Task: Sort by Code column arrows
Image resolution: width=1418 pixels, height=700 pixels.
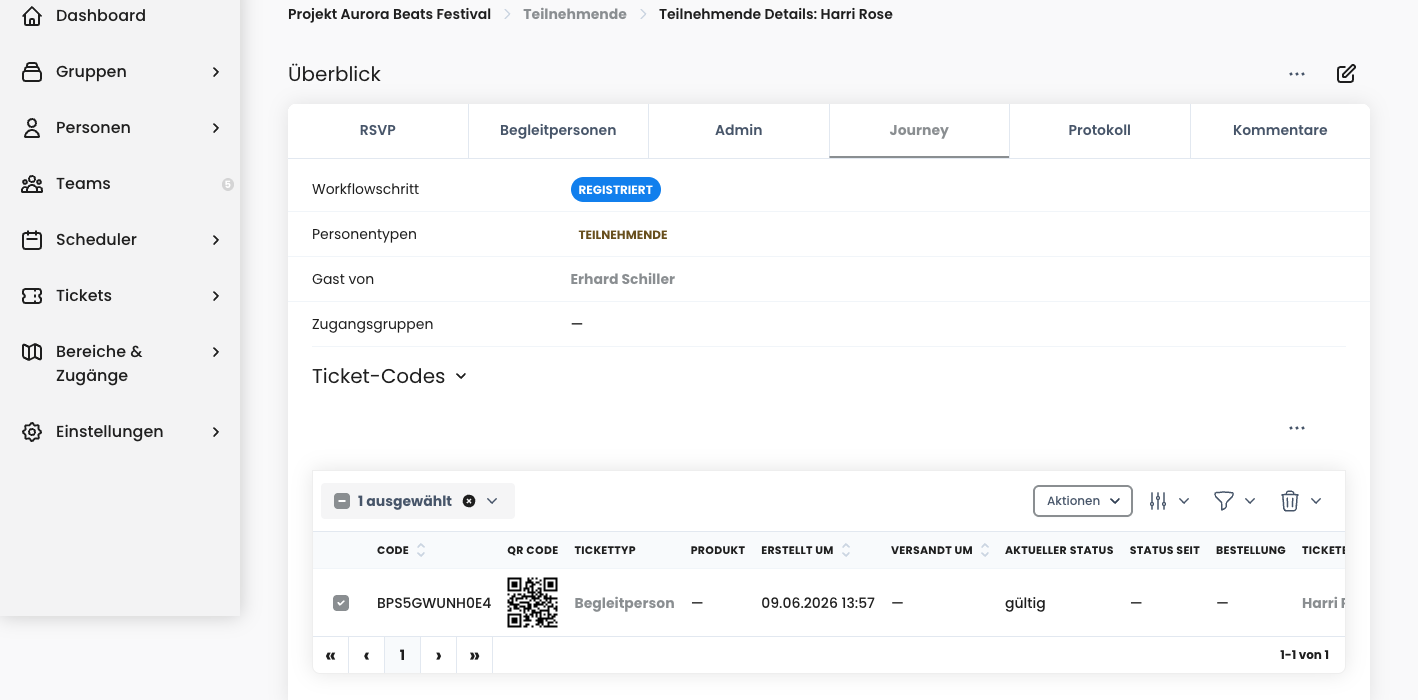Action: pos(421,550)
